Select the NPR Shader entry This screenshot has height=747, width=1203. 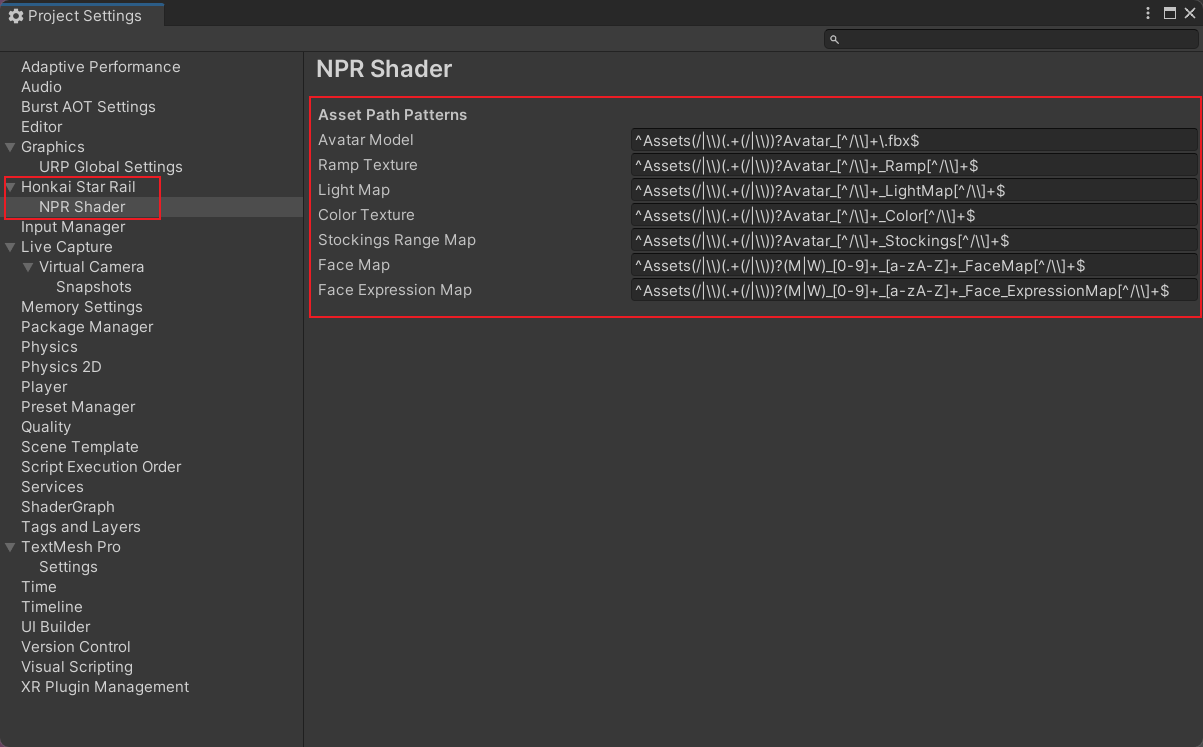82,207
